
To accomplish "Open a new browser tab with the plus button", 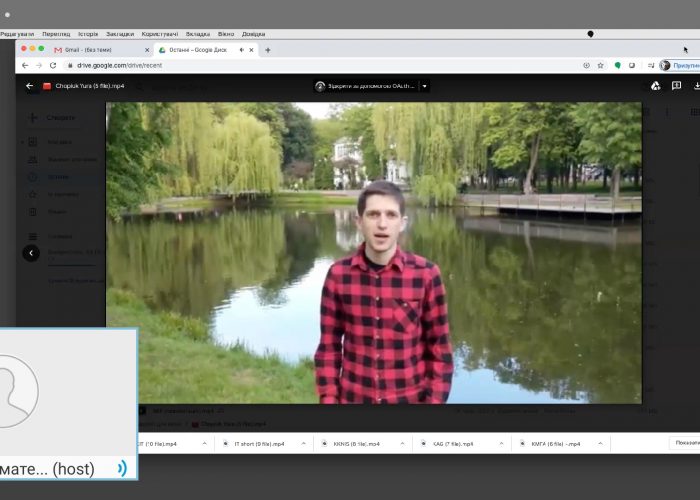I will [x=267, y=49].
